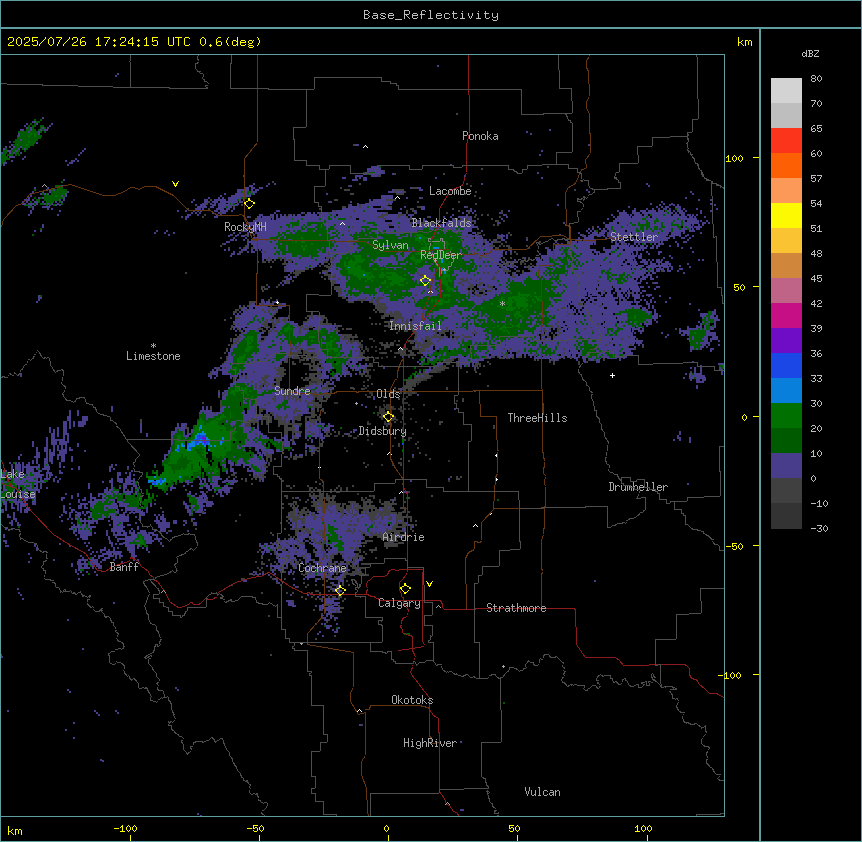This screenshot has height=842, width=862.
Task: Click the white plus marker west of Drumheller region
Action: [612, 375]
